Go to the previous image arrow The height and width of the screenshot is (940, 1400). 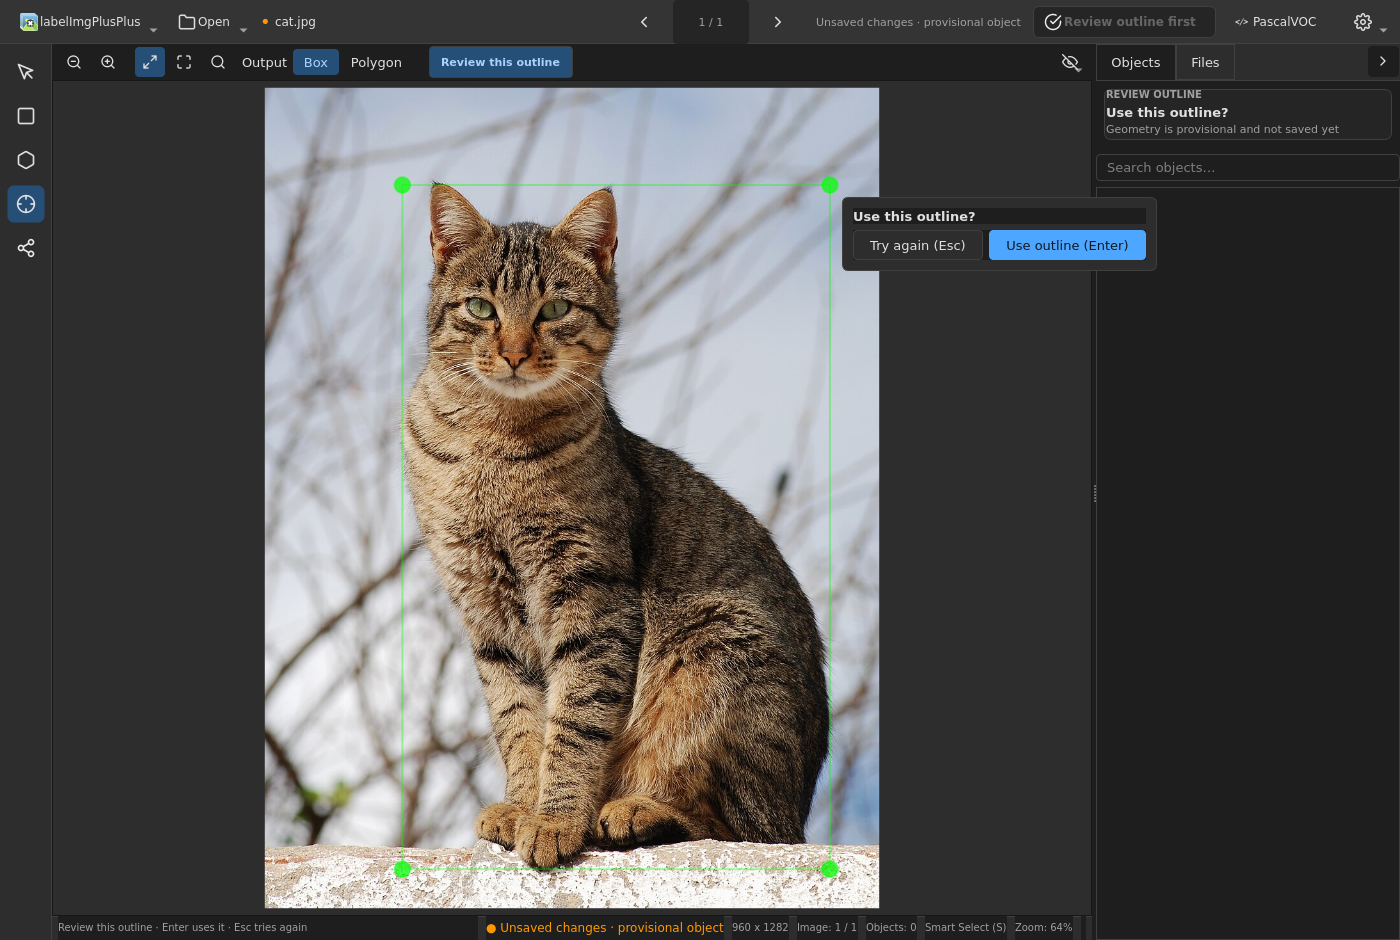point(644,22)
